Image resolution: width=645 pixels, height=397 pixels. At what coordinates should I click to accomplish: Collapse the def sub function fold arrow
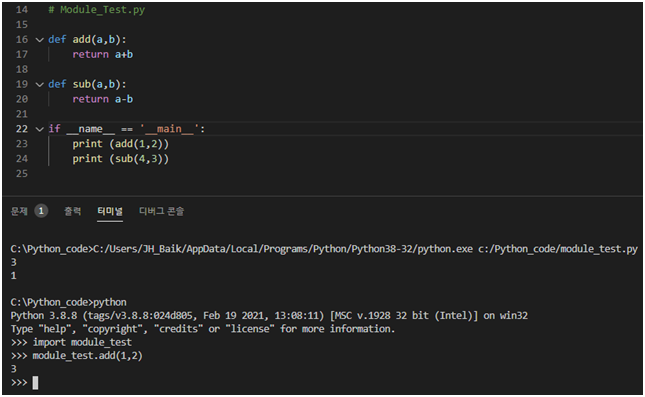[x=39, y=85]
